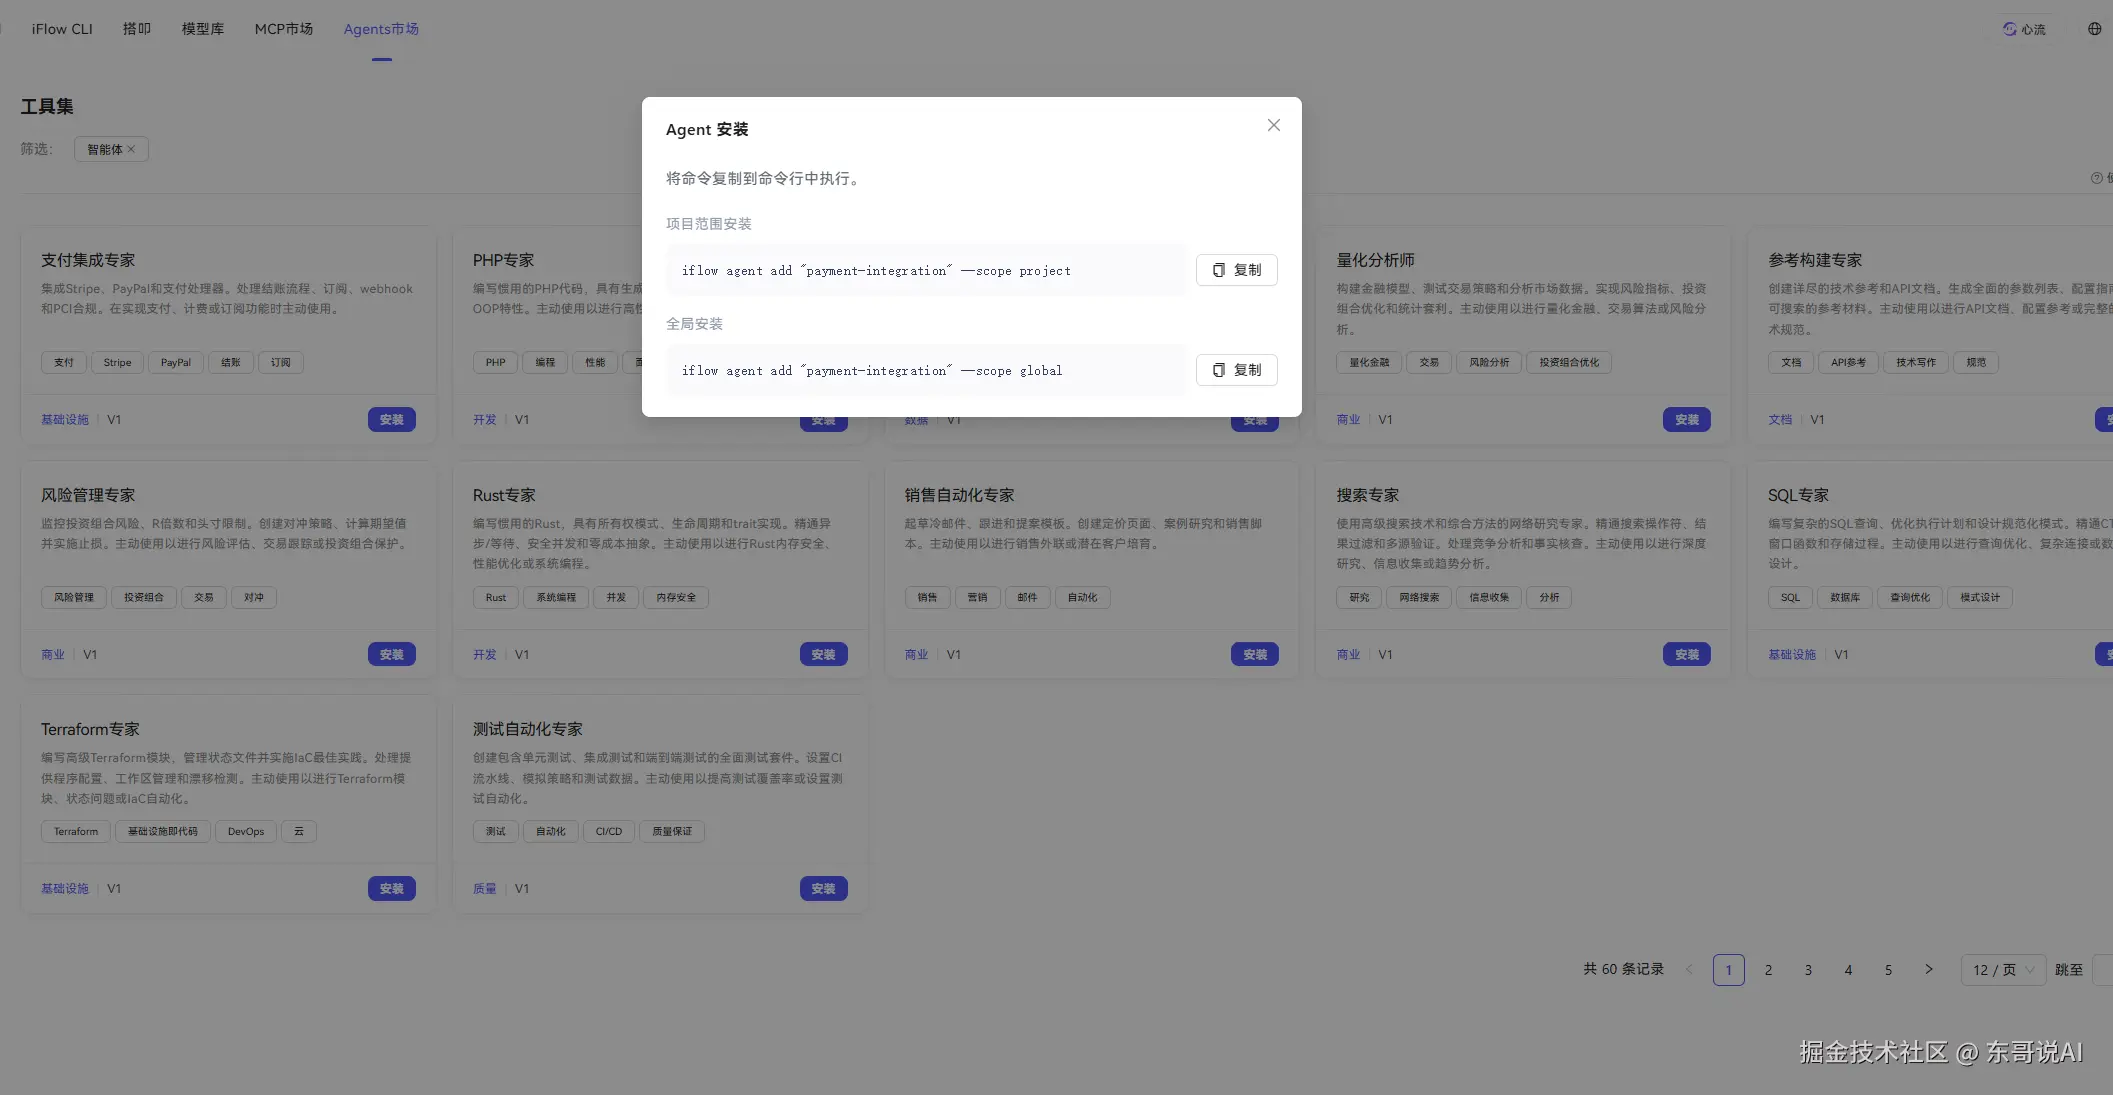The image size is (2113, 1095).
Task: Switch to the MCP市场 tab
Action: [283, 29]
